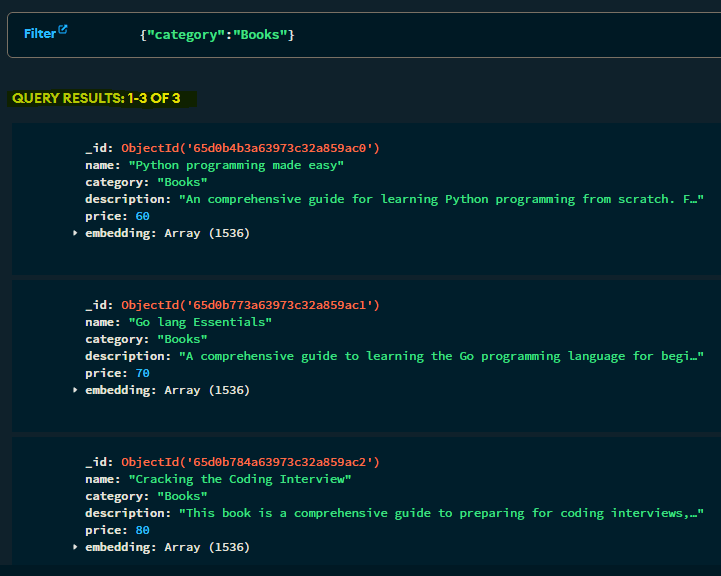Click the category value of the Go lang document
This screenshot has width=721, height=576.
click(x=182, y=339)
